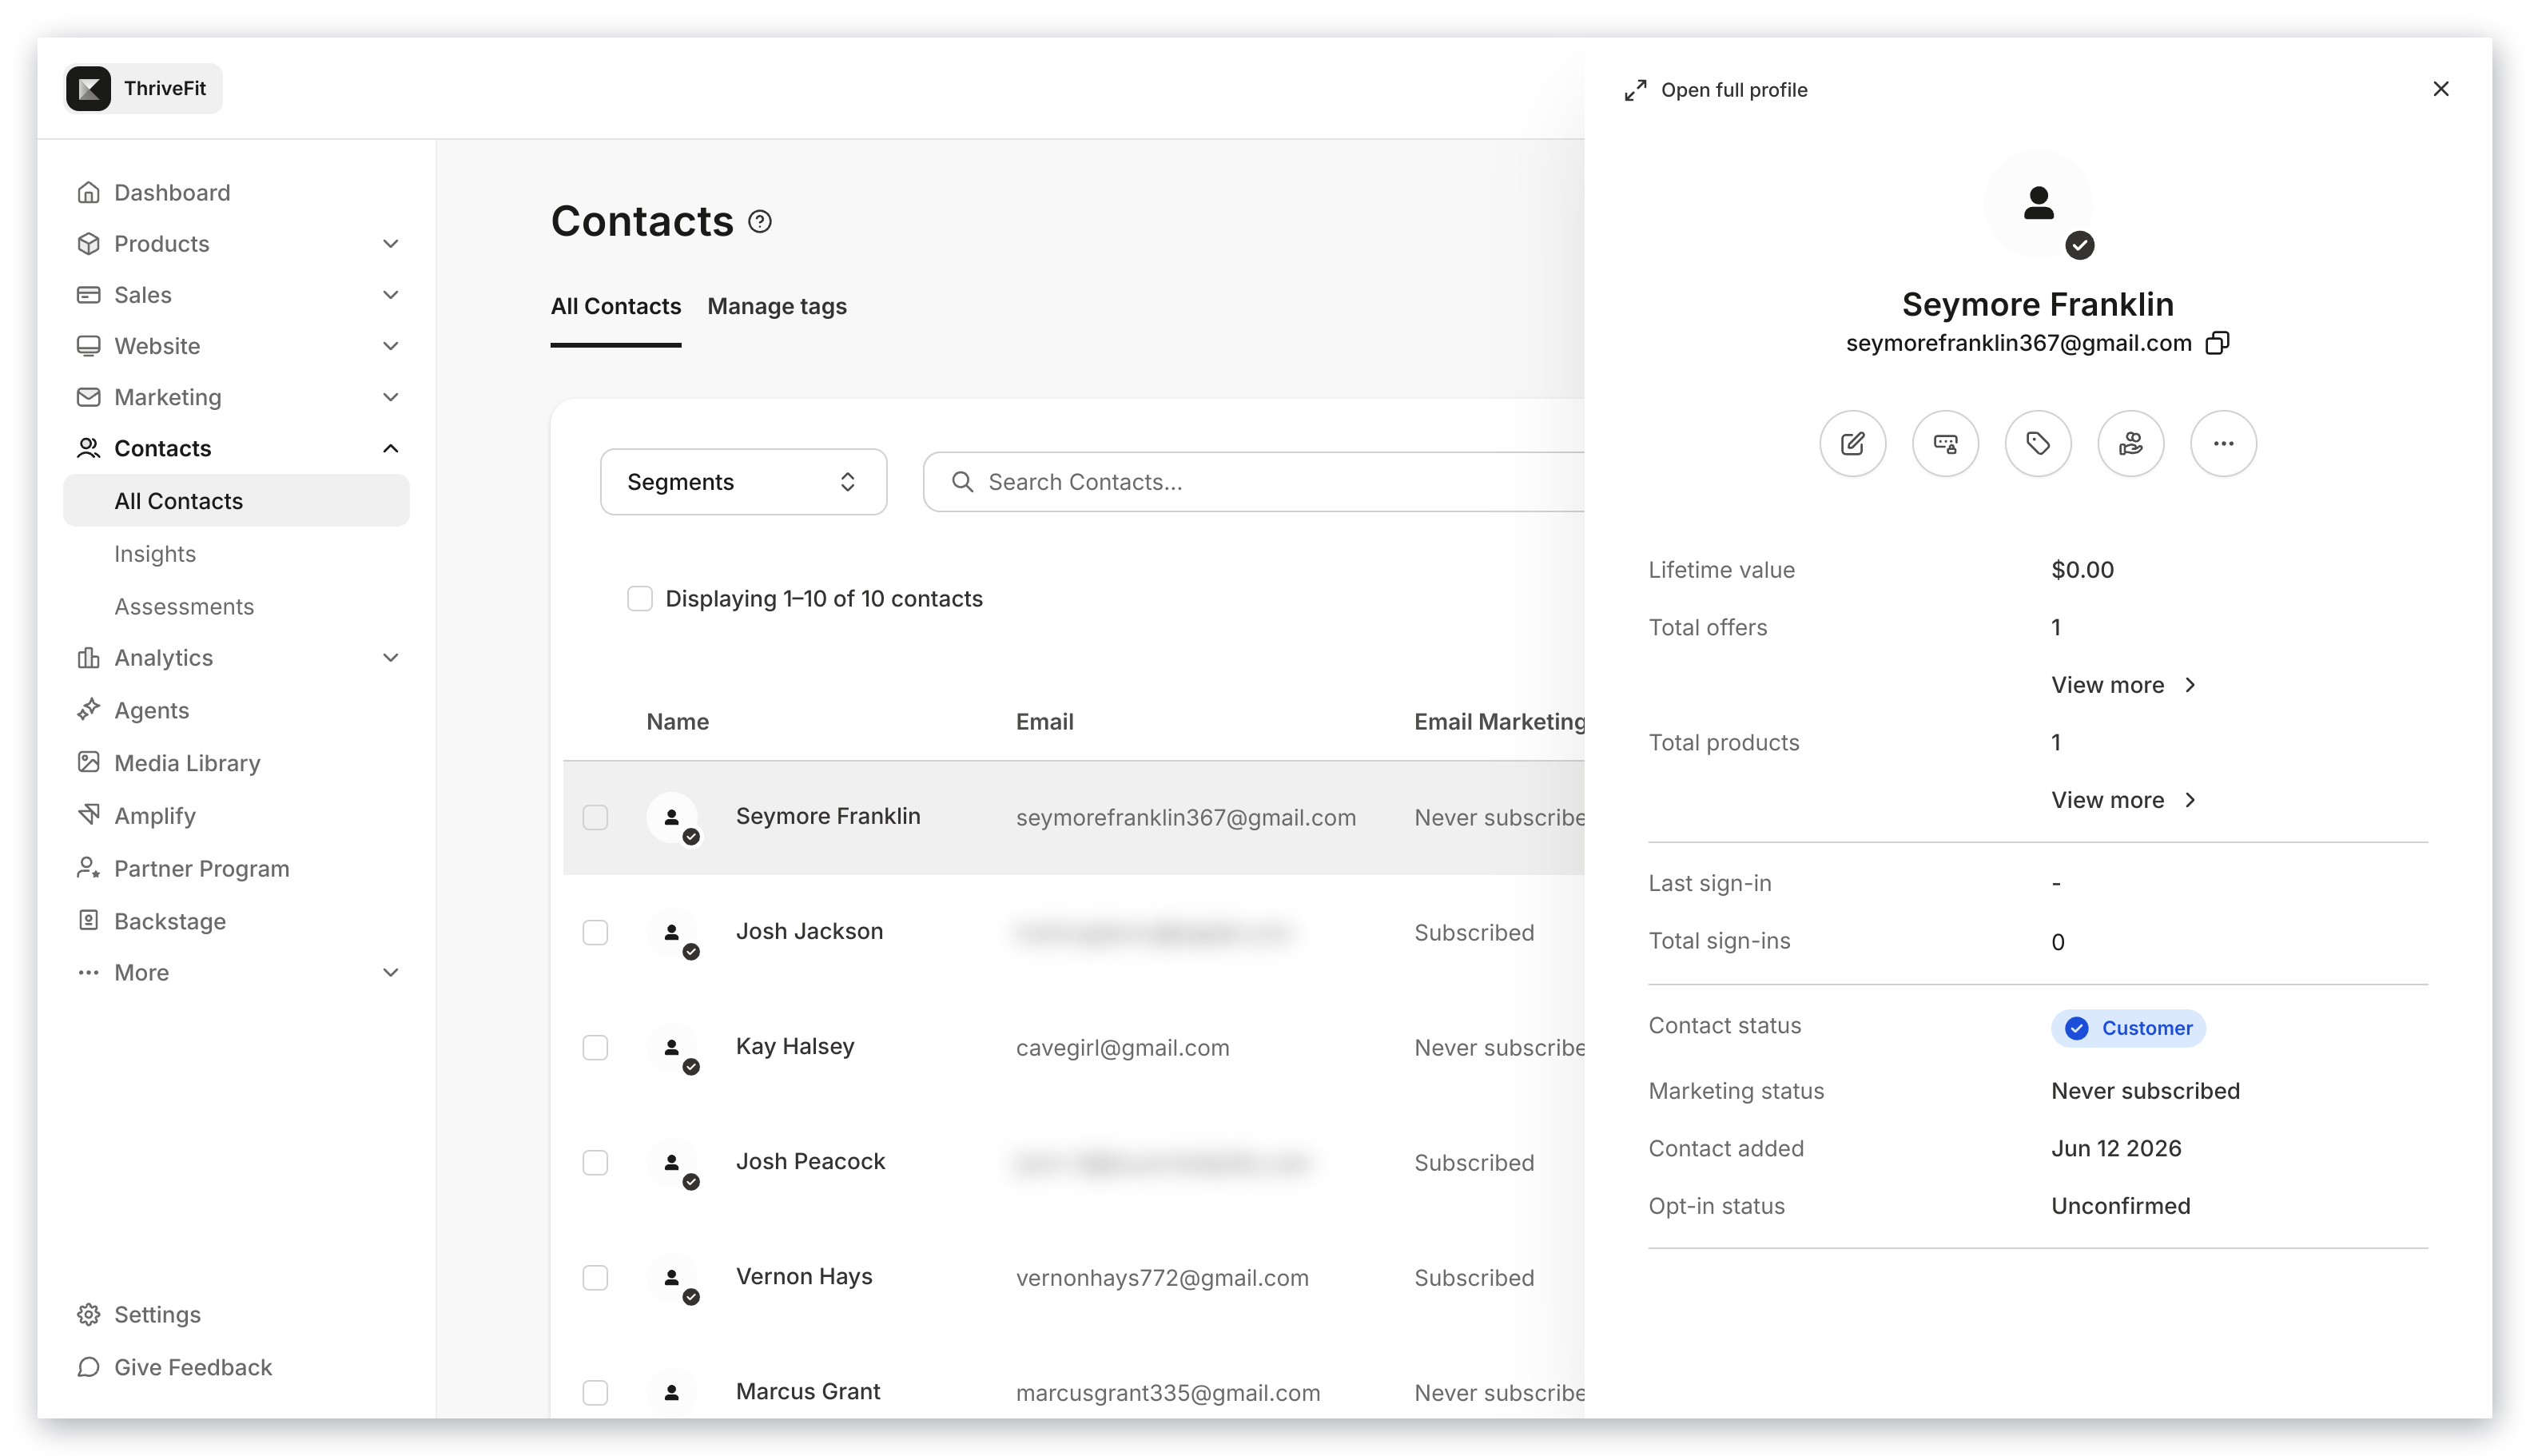Expand the Website menu chevron
Screen dimensions: 2530x1456
(391, 346)
